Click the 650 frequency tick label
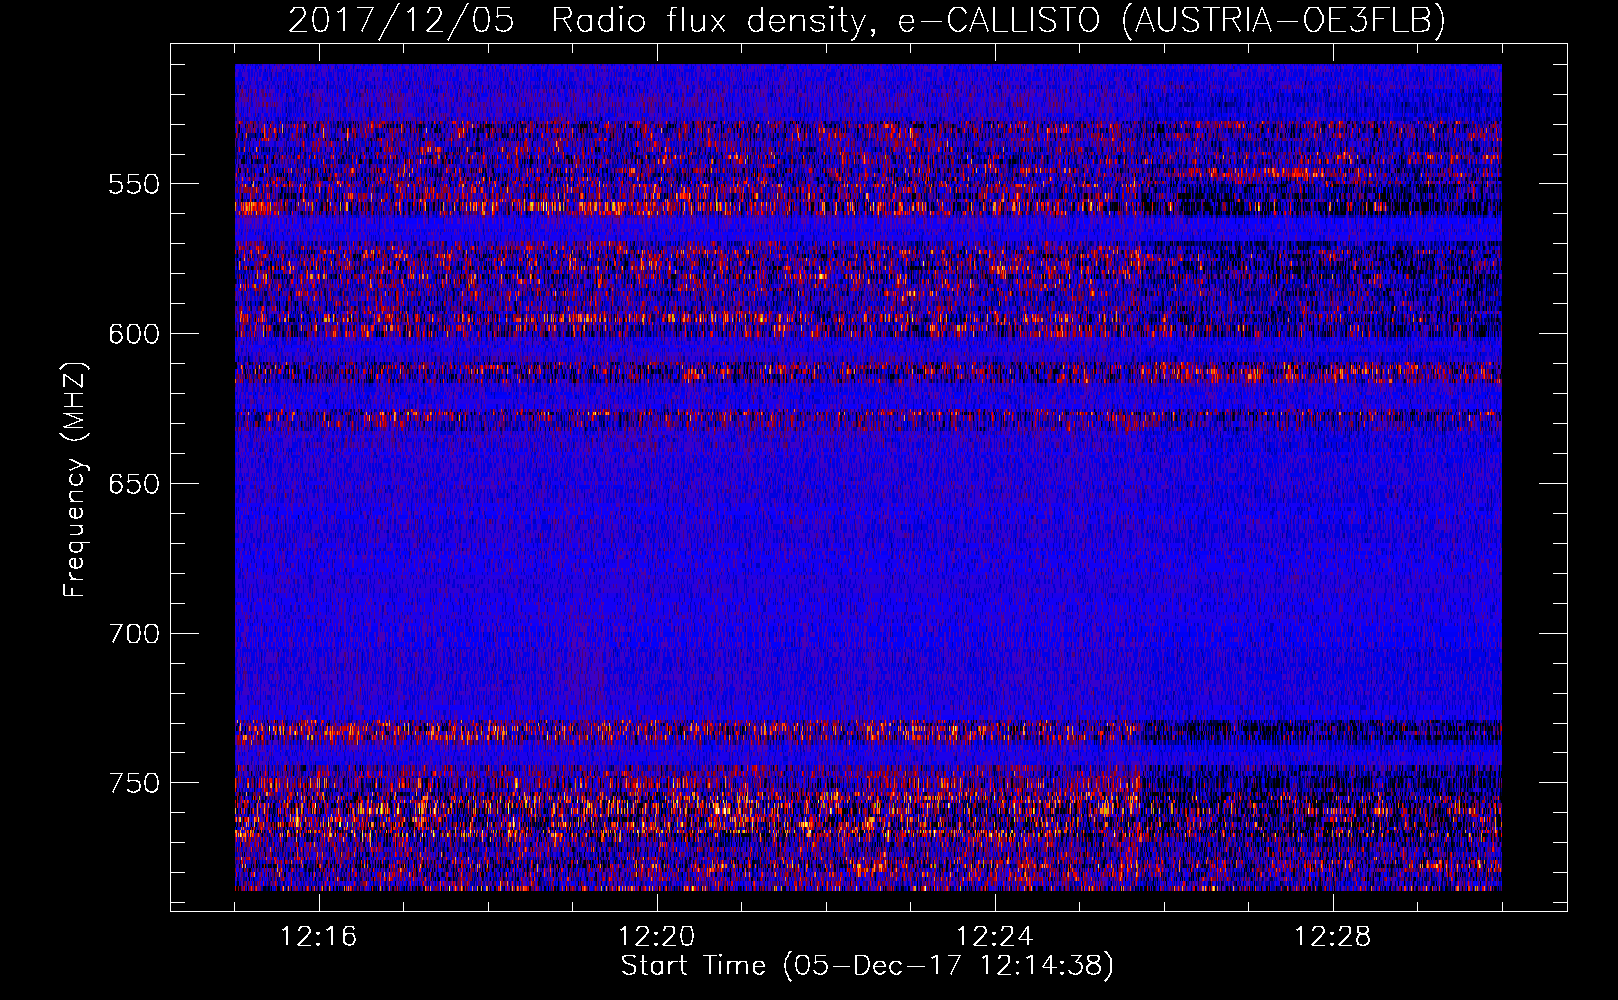Image resolution: width=1618 pixels, height=1000 pixels. (134, 484)
